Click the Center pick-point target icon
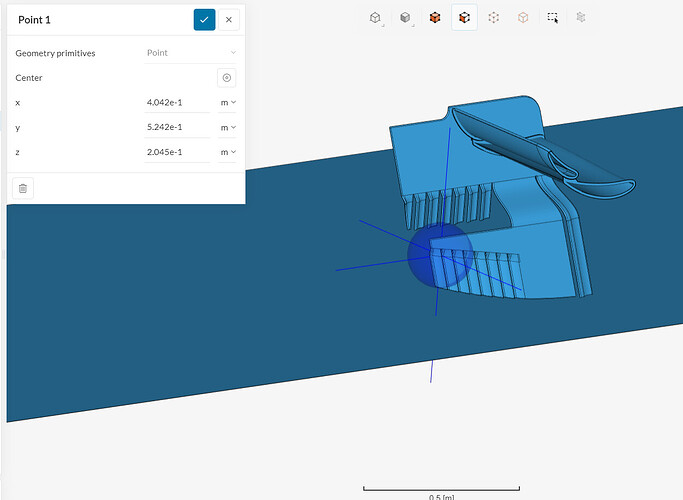683x500 pixels. [227, 78]
